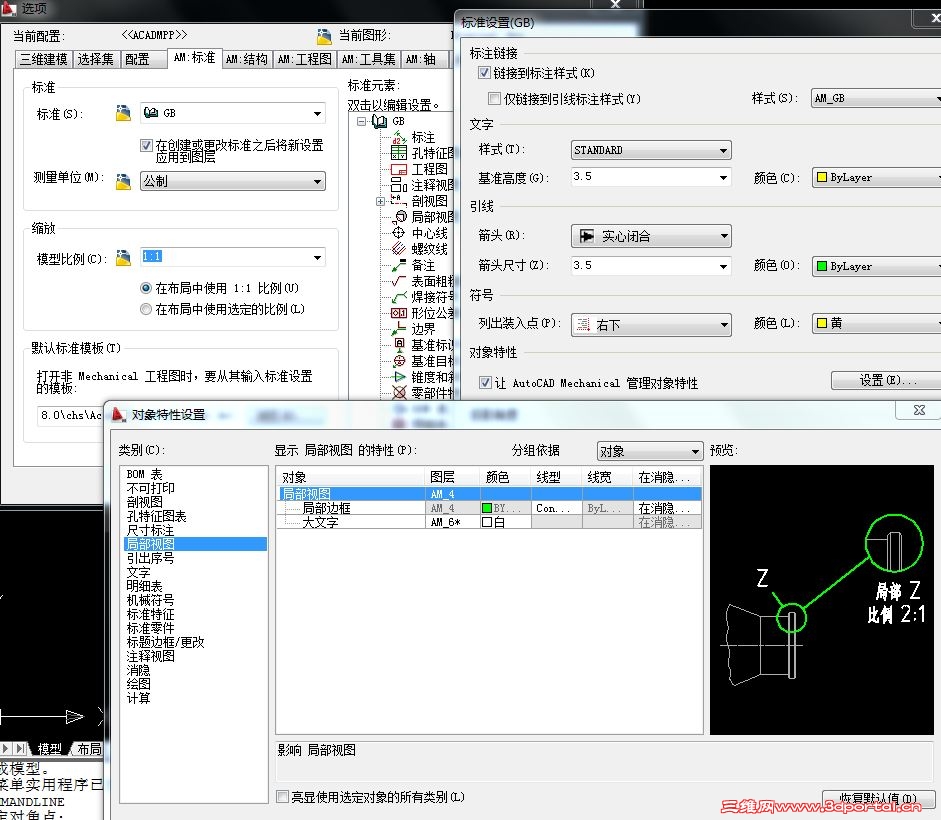Click the 表面粗糙度 surface texture icon

[399, 281]
